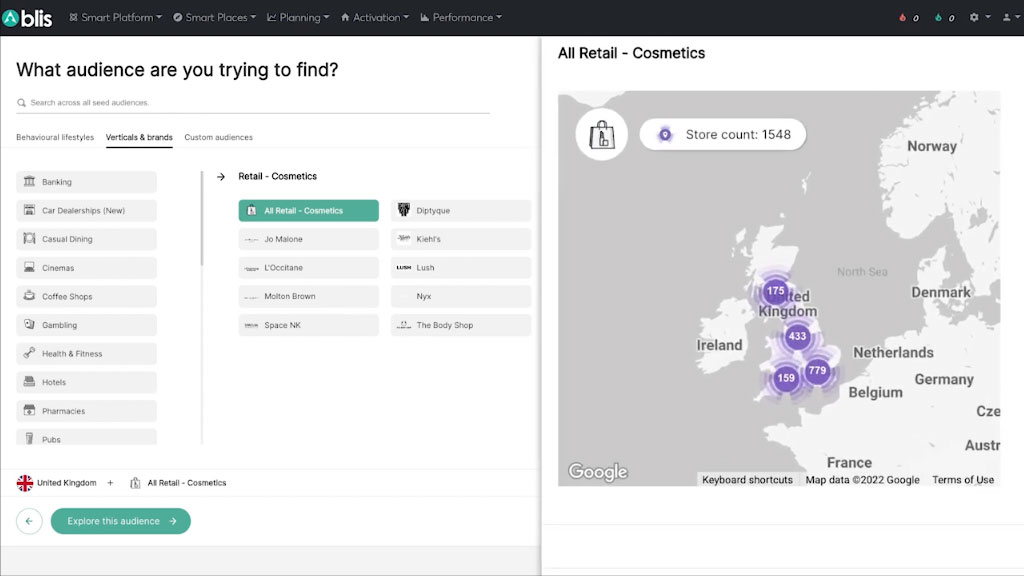Select the Pharmacies vertical
Image resolution: width=1024 pixels, height=576 pixels.
coord(86,411)
